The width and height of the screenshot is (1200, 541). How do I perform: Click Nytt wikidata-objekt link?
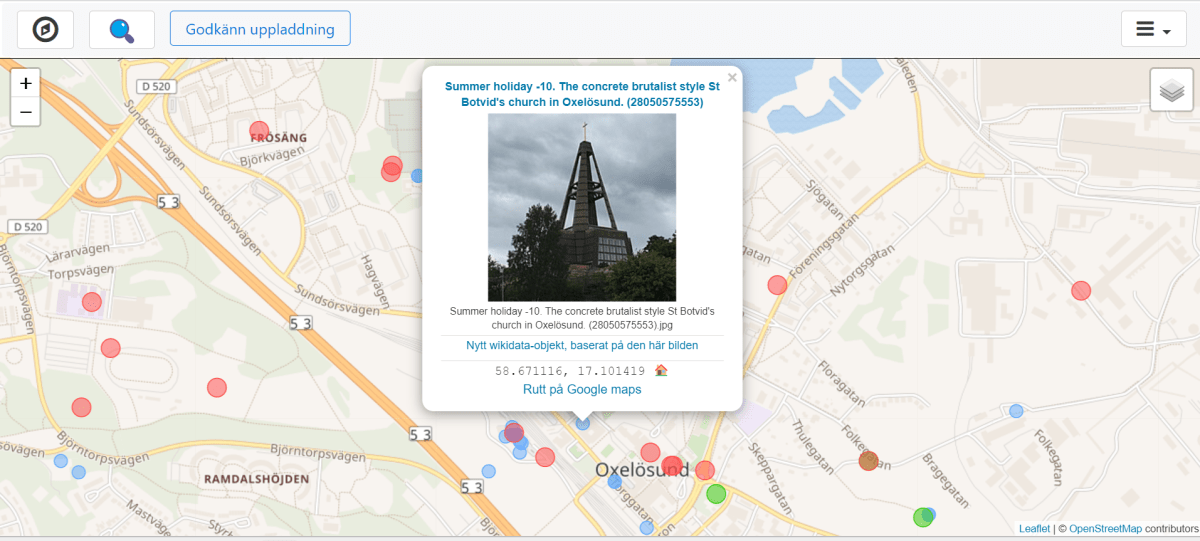pos(581,346)
